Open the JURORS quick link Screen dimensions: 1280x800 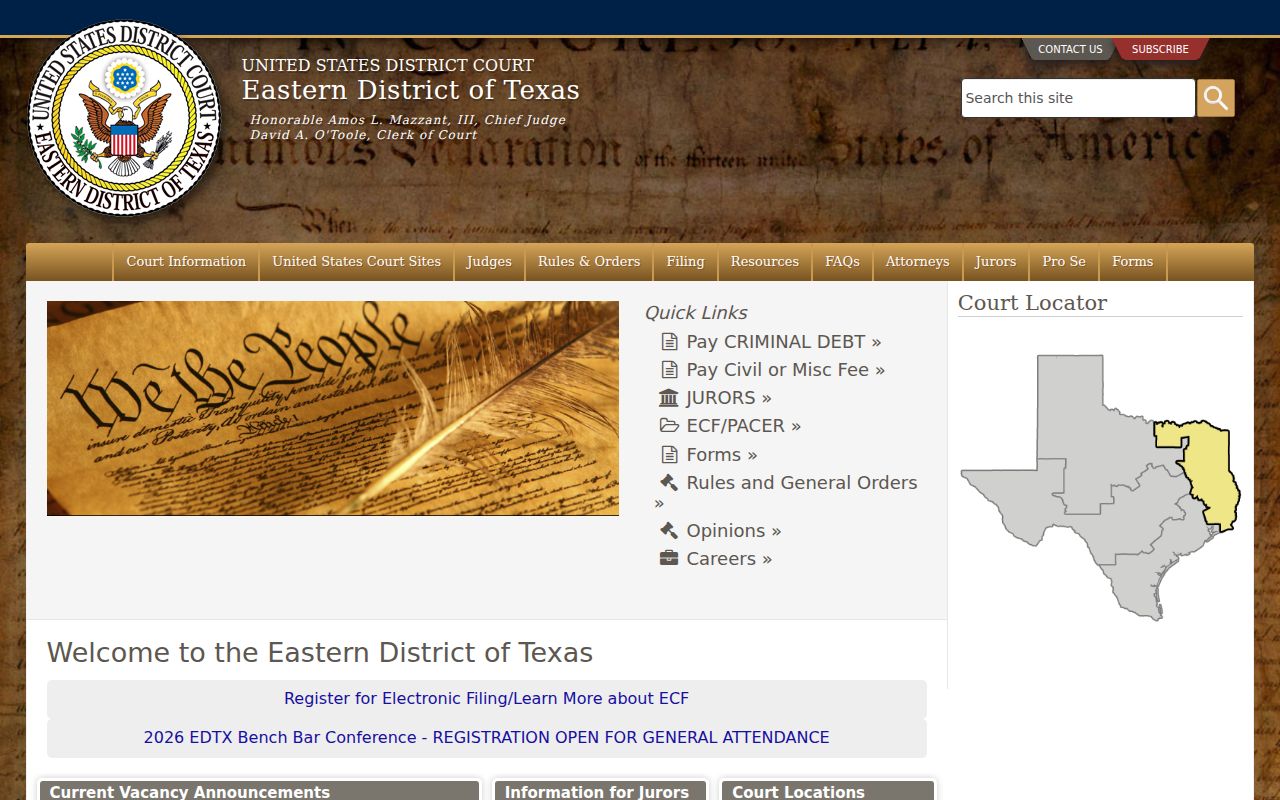[x=729, y=398]
